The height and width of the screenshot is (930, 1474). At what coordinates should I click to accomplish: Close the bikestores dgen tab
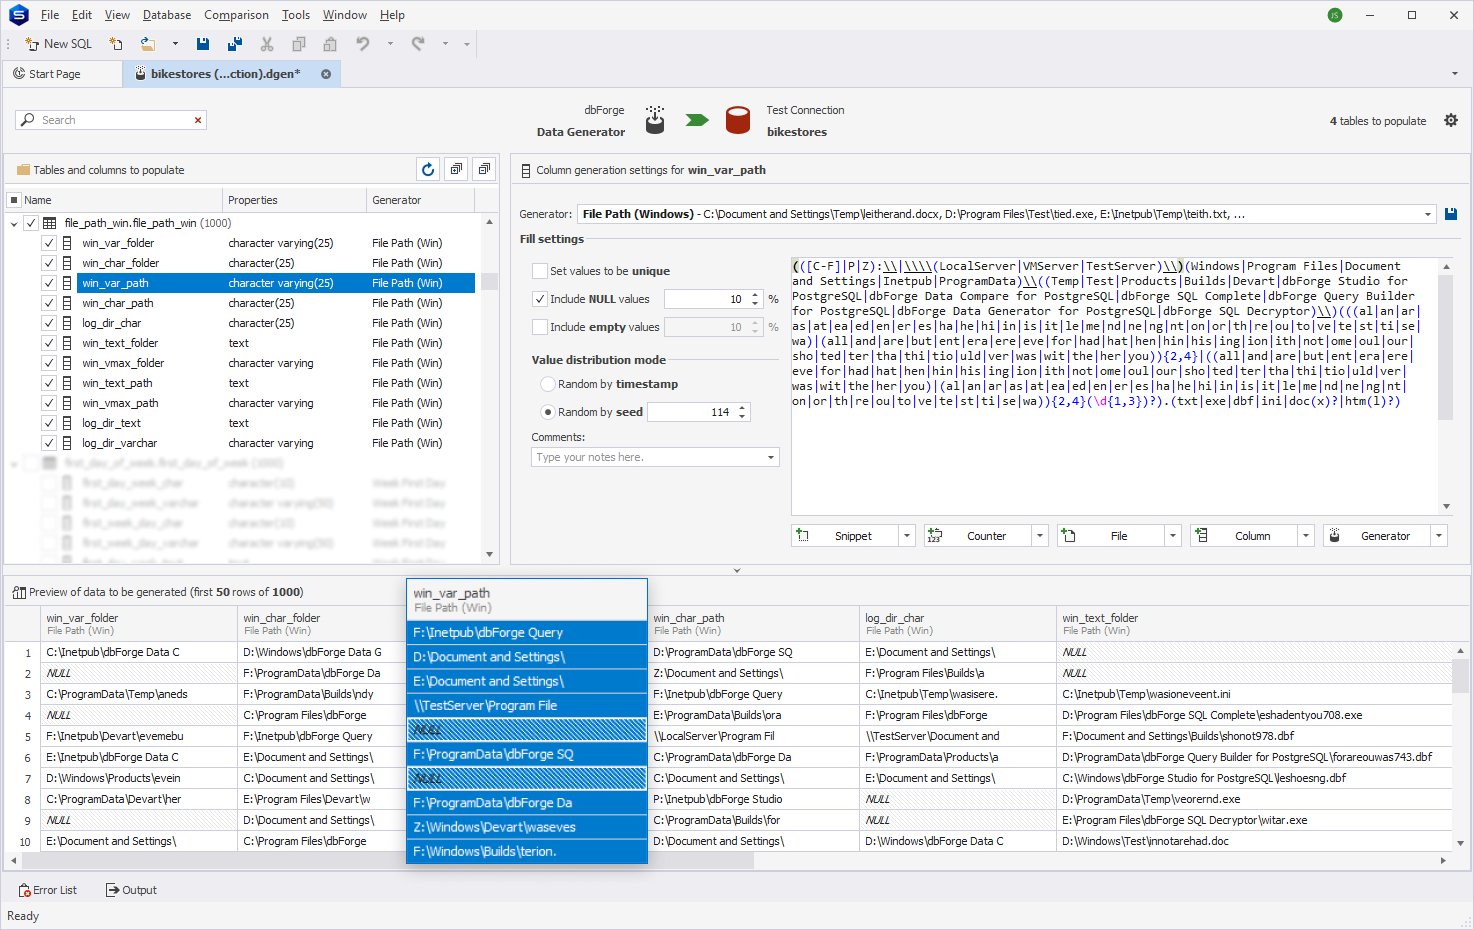click(x=326, y=74)
